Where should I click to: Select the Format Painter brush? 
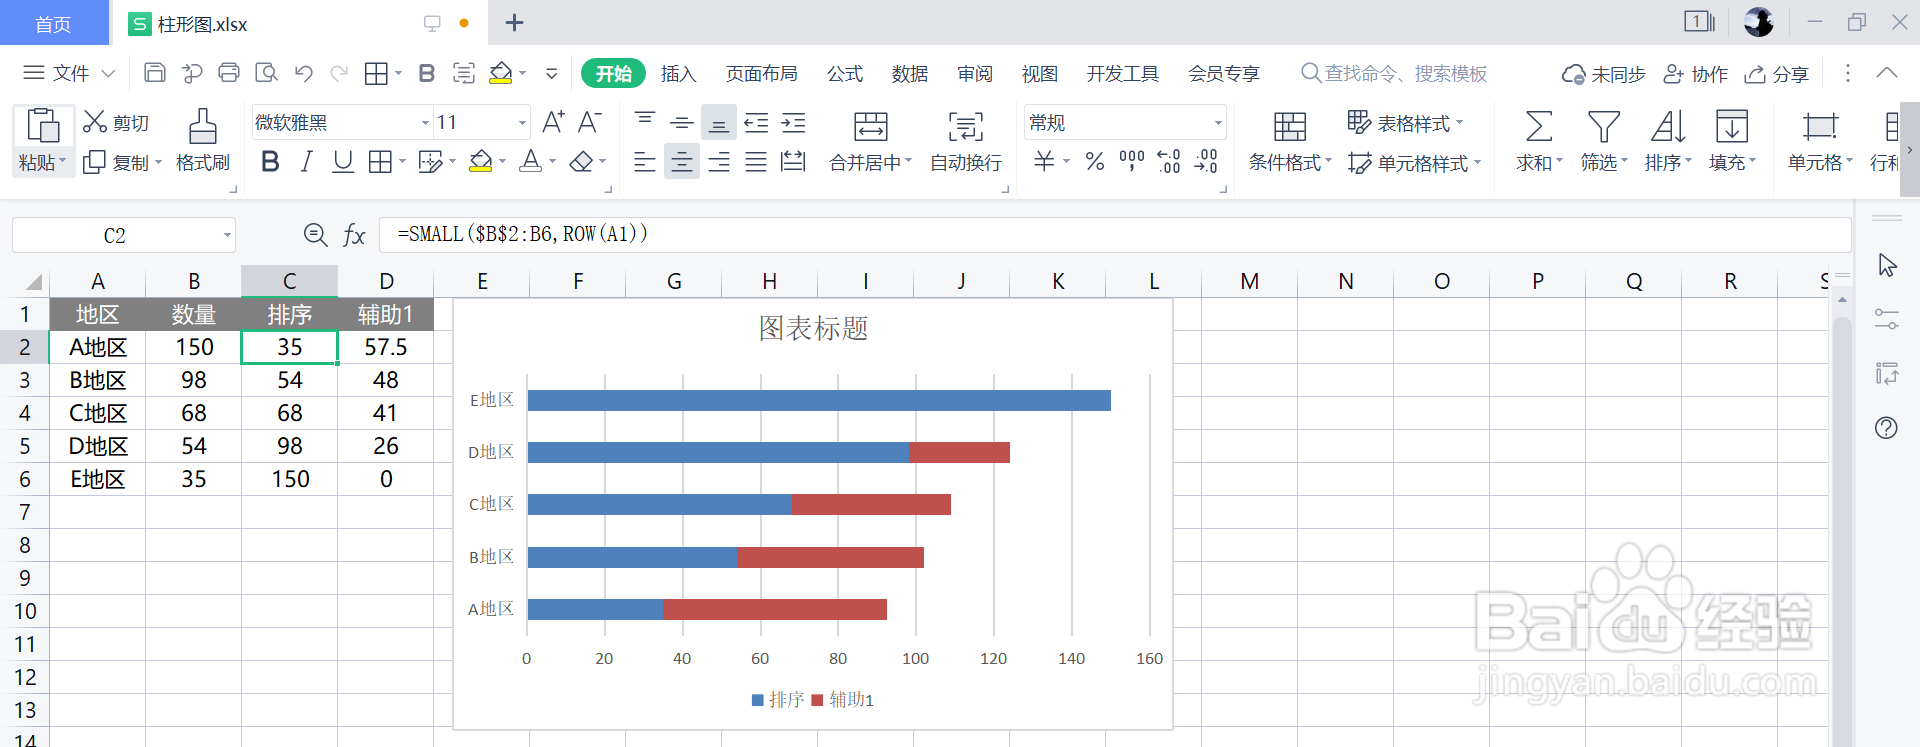tap(203, 127)
